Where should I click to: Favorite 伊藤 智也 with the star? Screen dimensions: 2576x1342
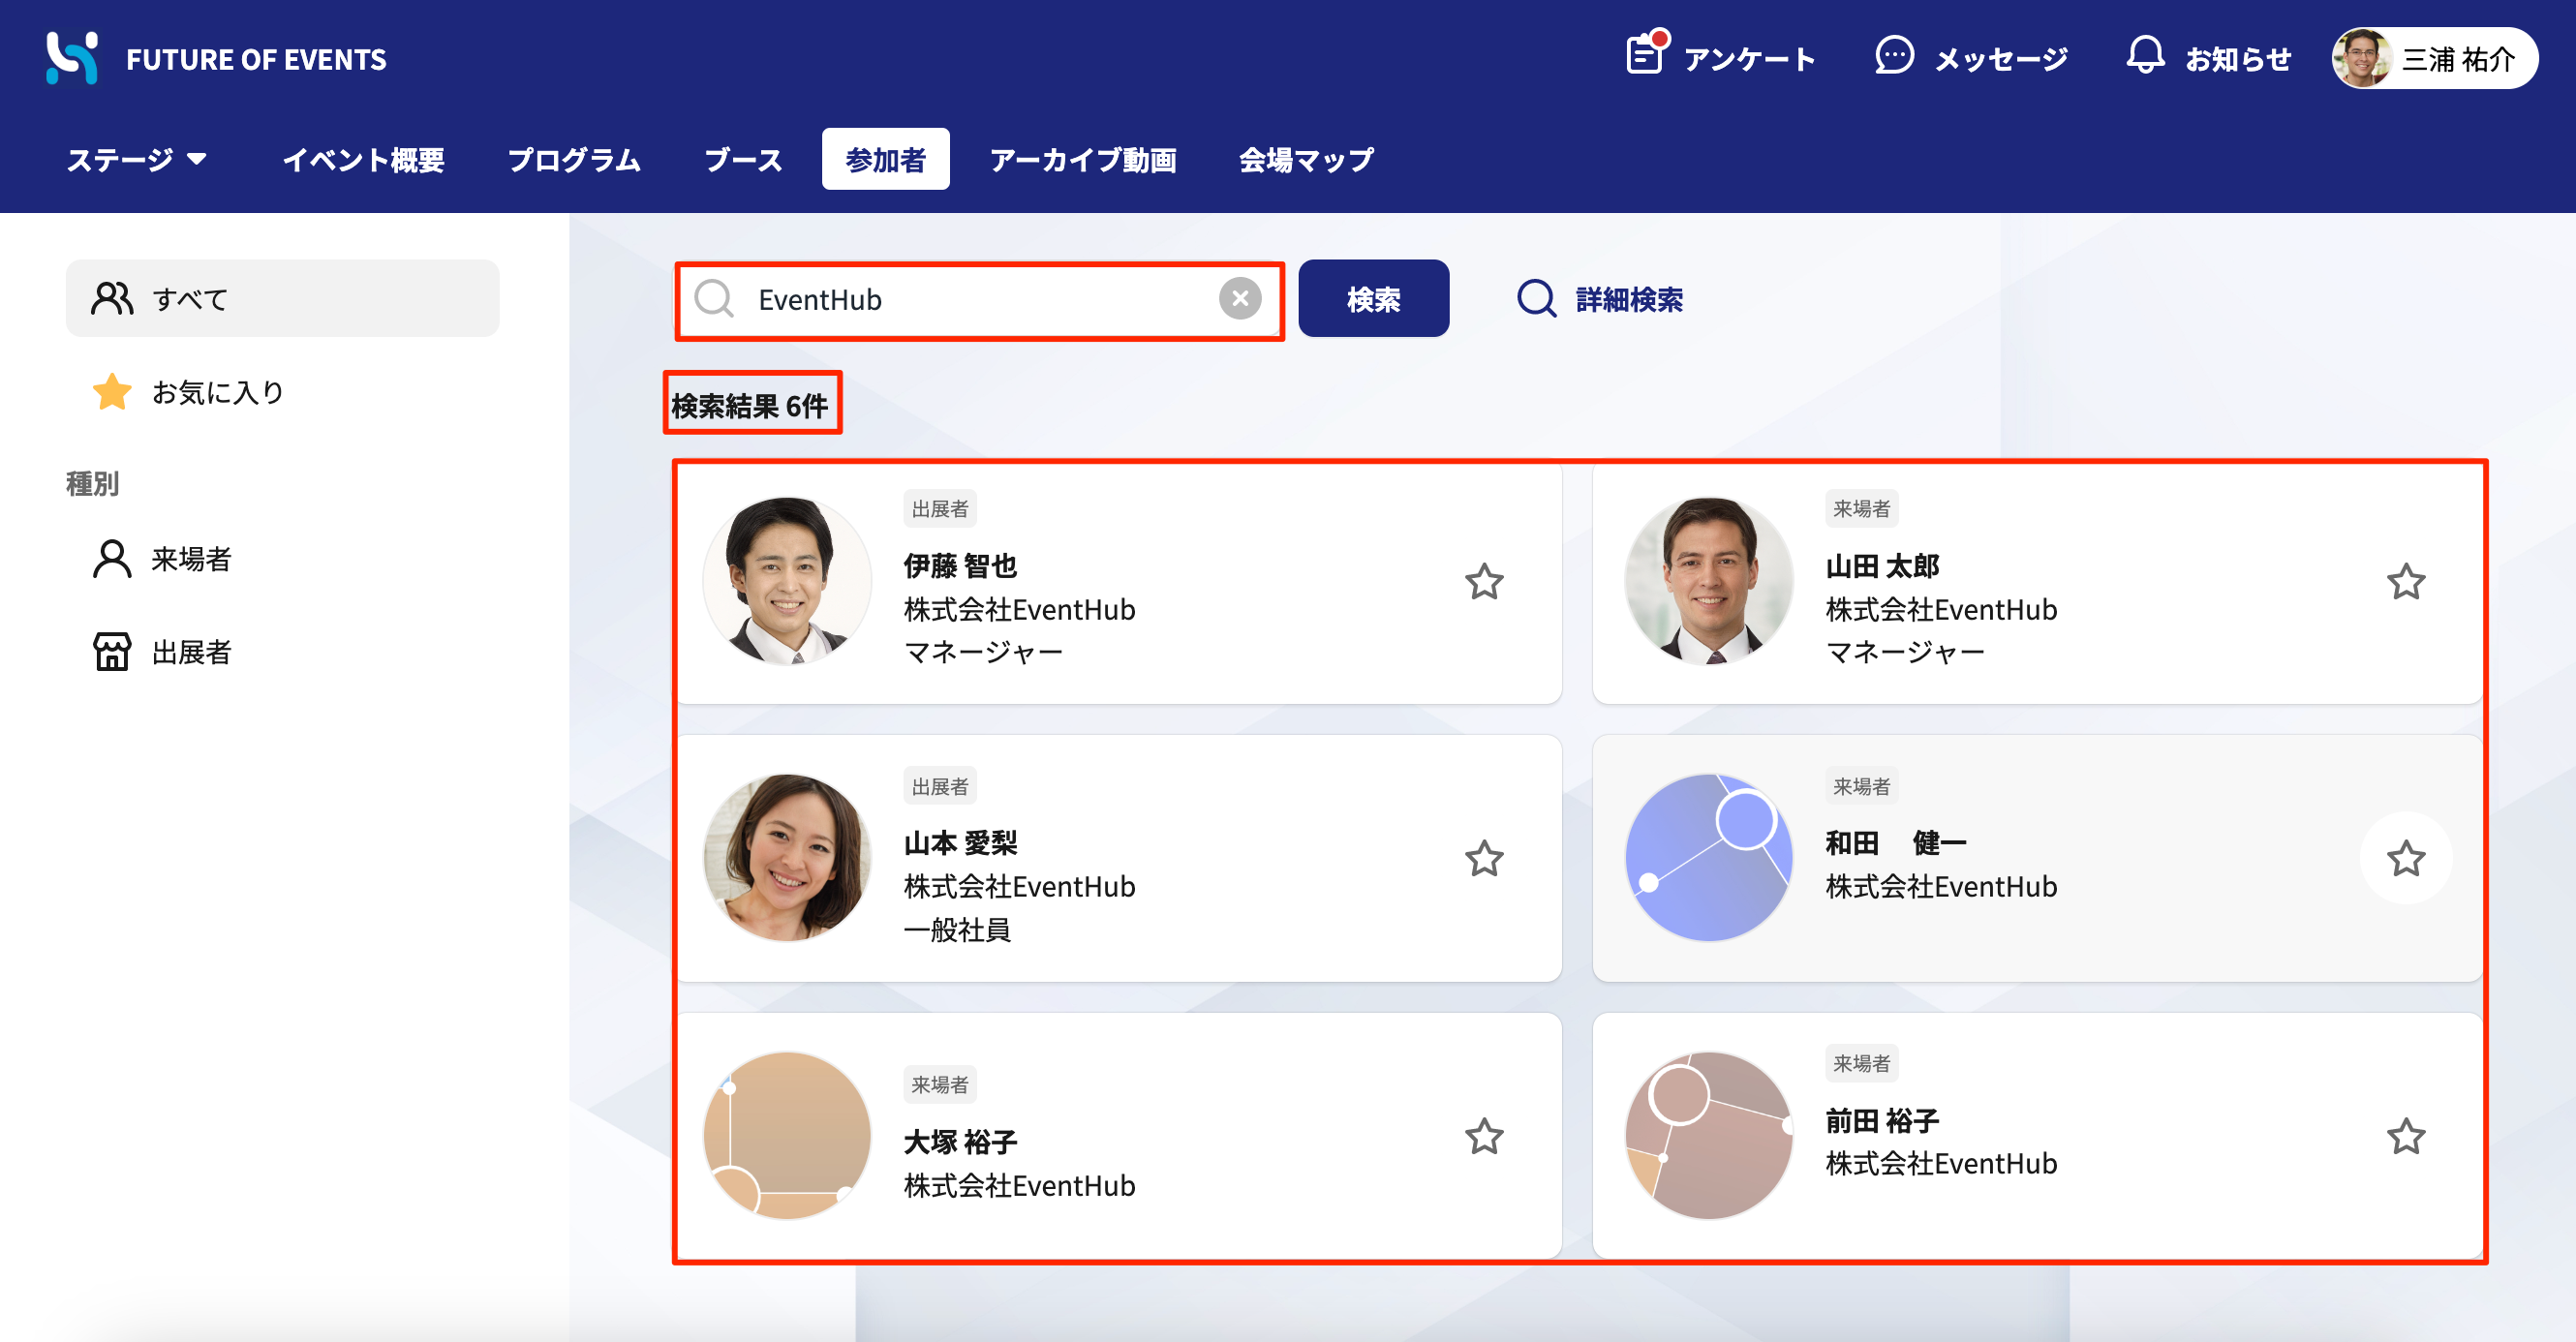click(1484, 581)
